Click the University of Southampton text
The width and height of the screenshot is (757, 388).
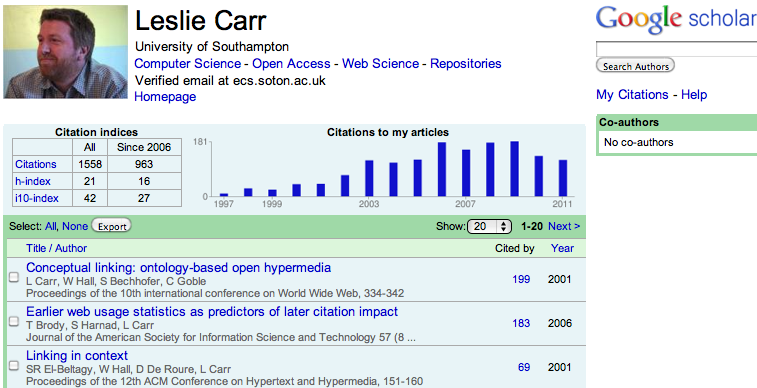(212, 47)
